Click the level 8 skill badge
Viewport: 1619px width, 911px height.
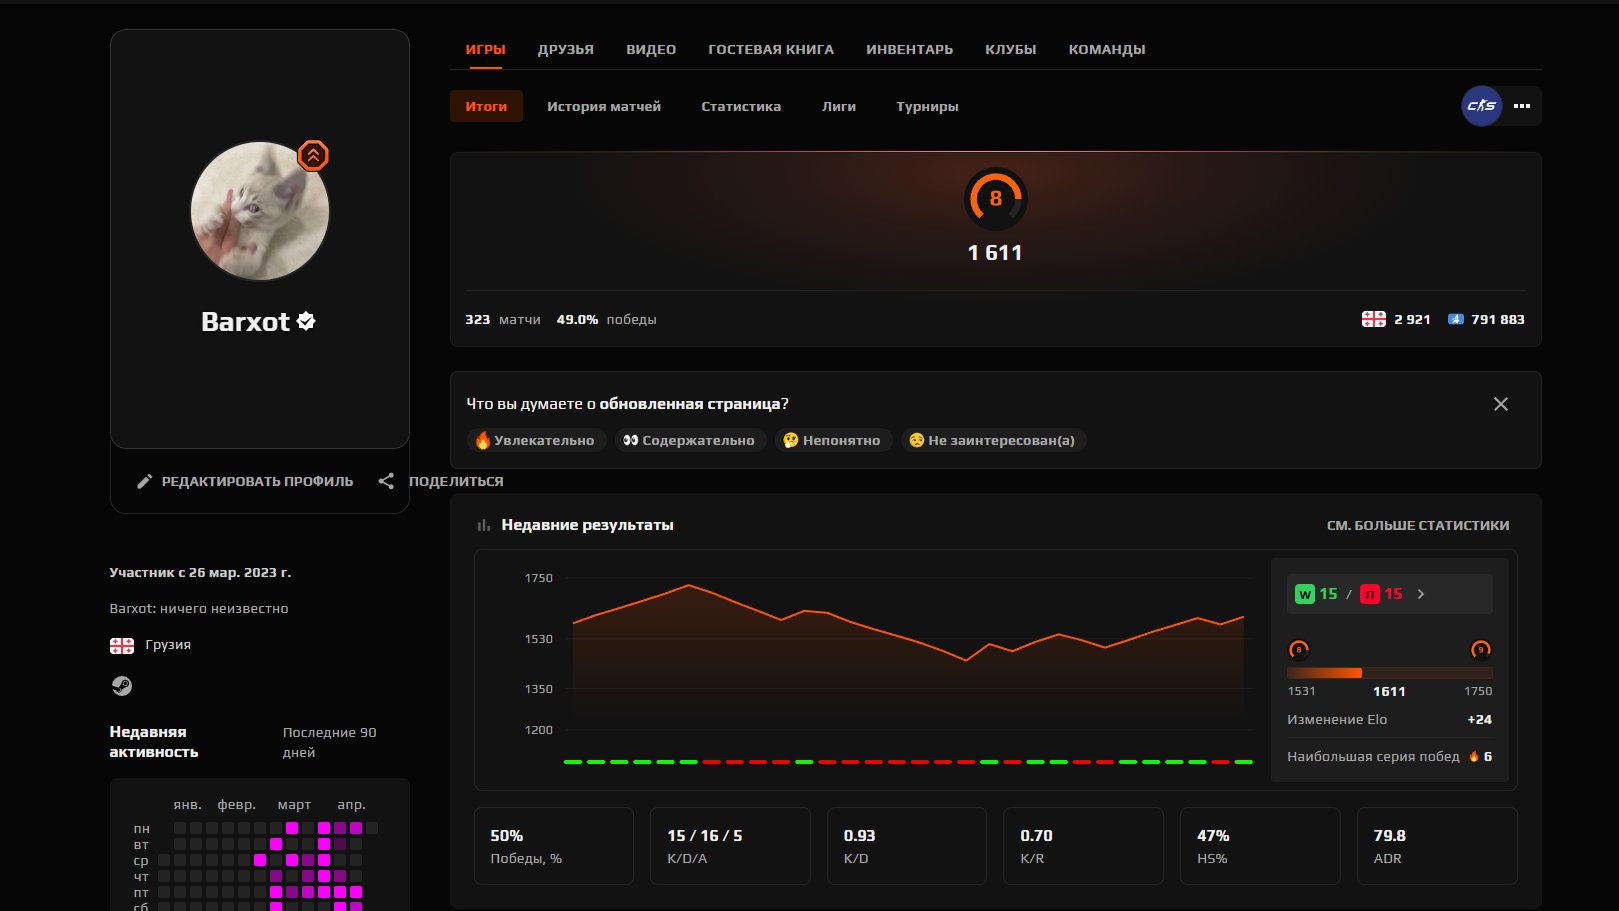(995, 198)
